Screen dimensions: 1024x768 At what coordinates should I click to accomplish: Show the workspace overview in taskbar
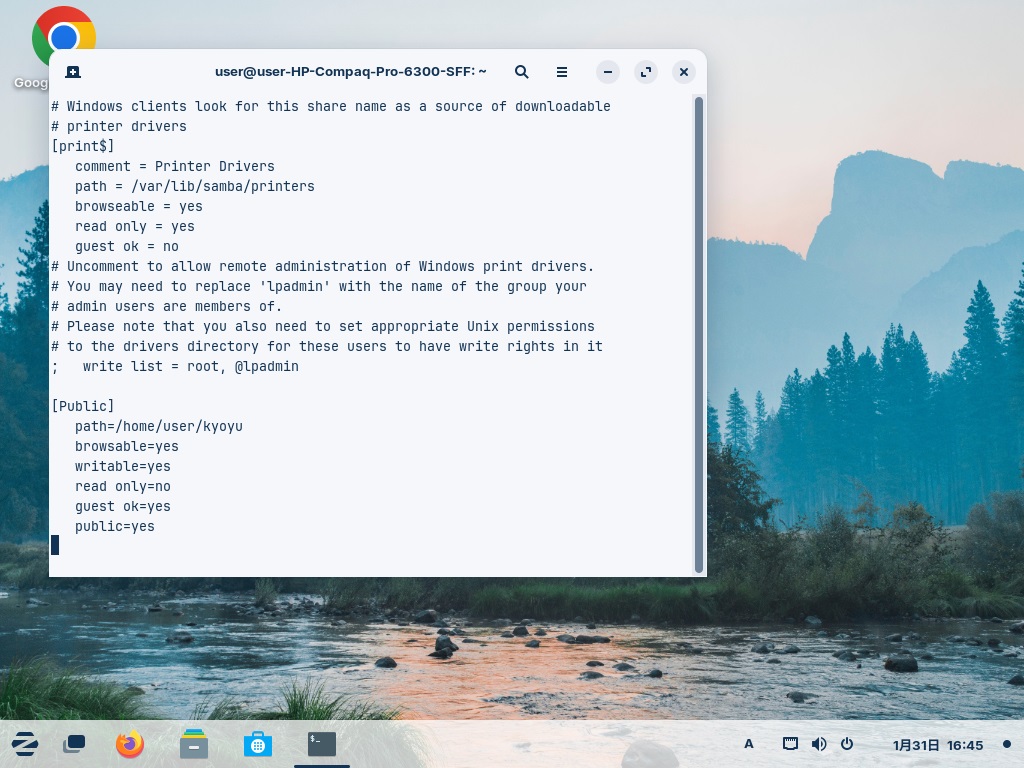coord(74,744)
